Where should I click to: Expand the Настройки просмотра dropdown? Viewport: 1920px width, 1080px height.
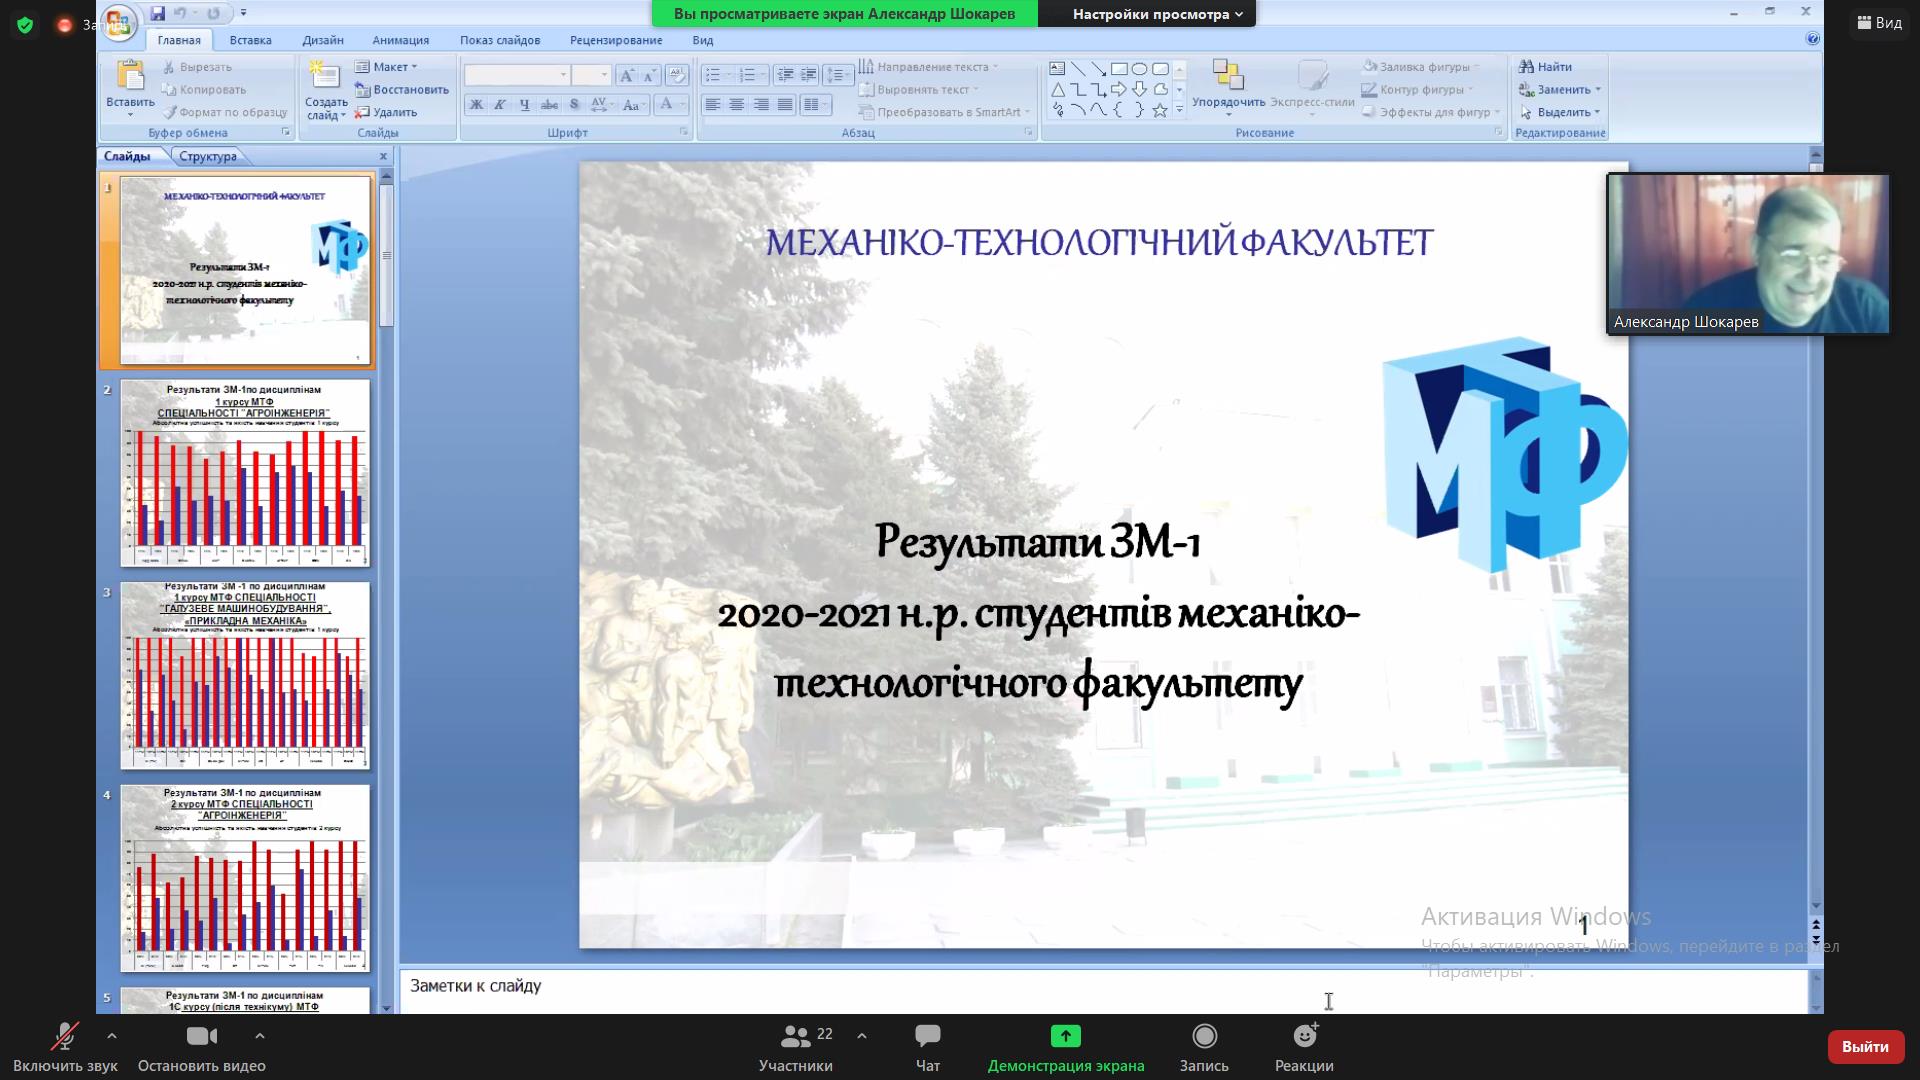click(1157, 14)
